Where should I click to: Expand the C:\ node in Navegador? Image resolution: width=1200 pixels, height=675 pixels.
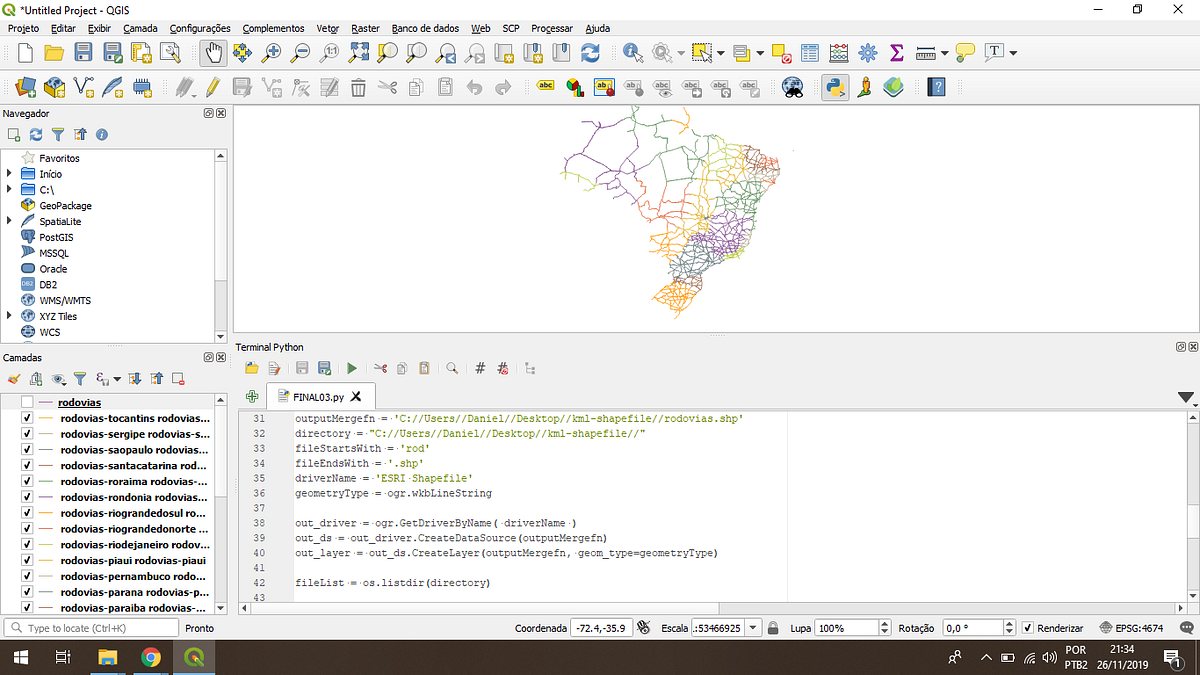(10, 189)
